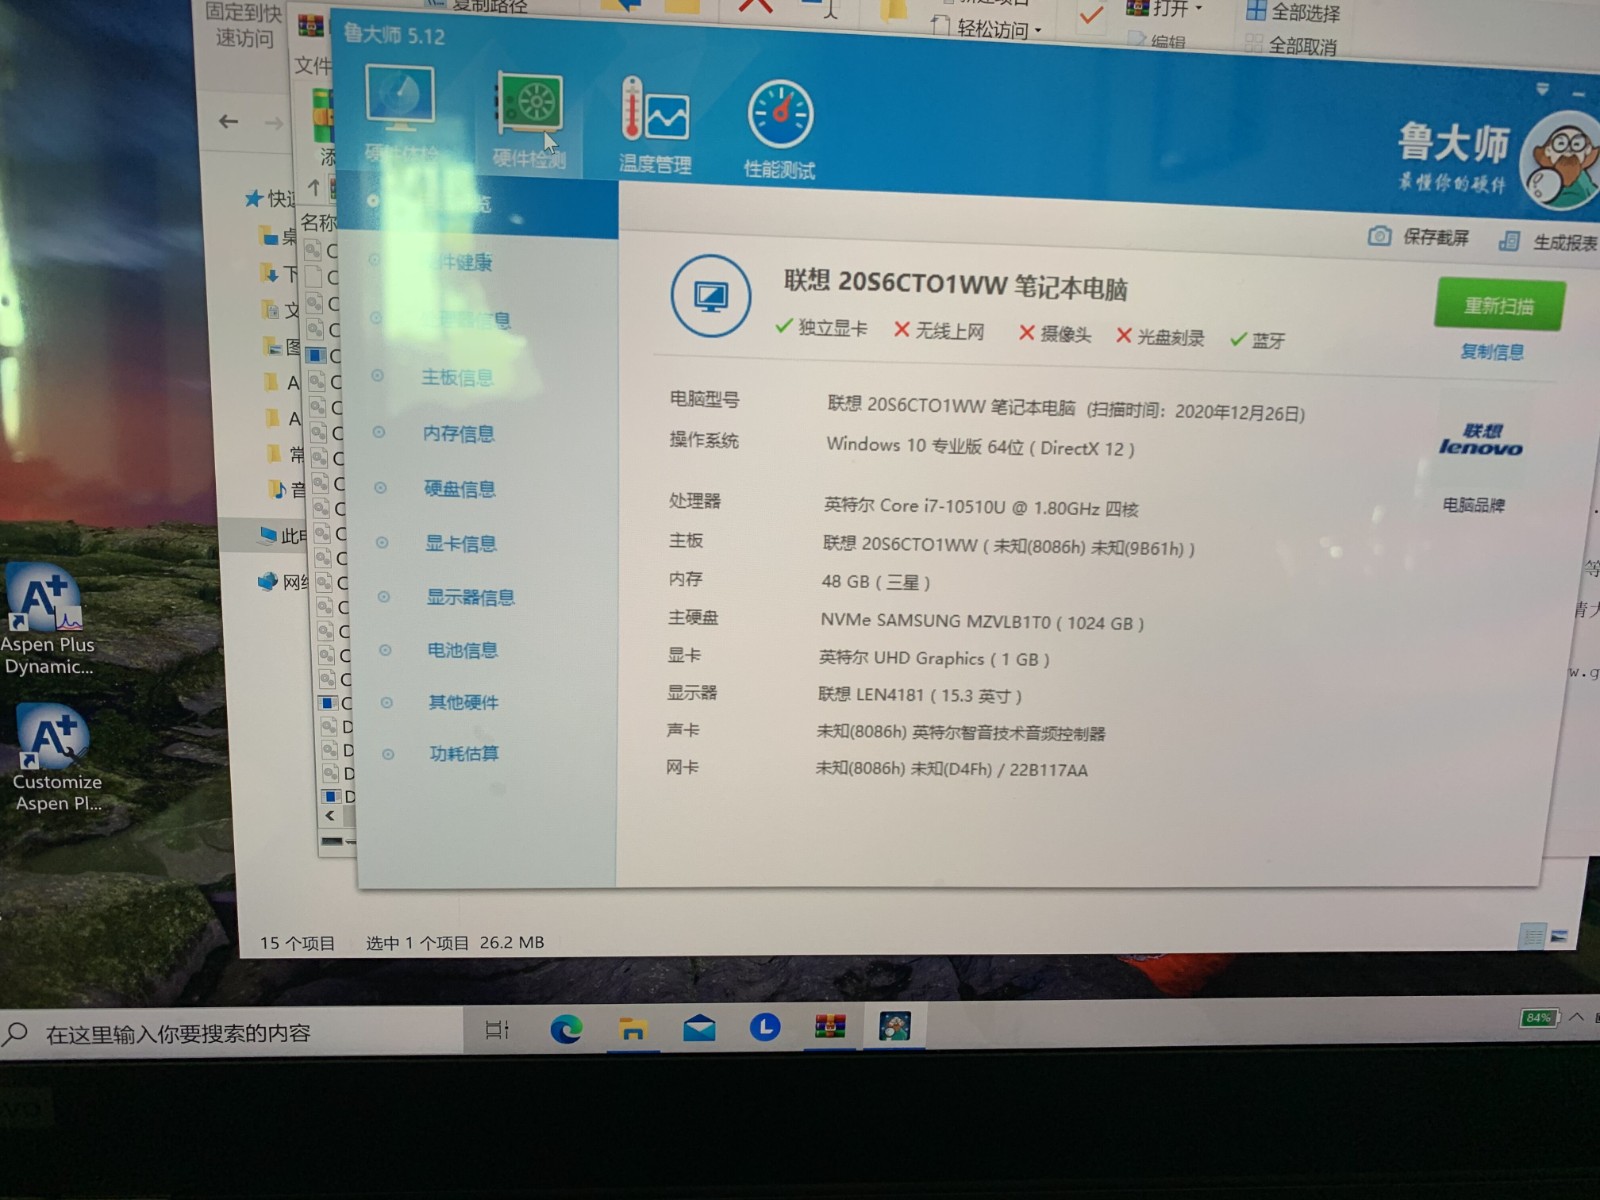Image resolution: width=1600 pixels, height=1200 pixels.
Task: Click the Windows 10 专业版 64位 text
Action: click(x=980, y=446)
